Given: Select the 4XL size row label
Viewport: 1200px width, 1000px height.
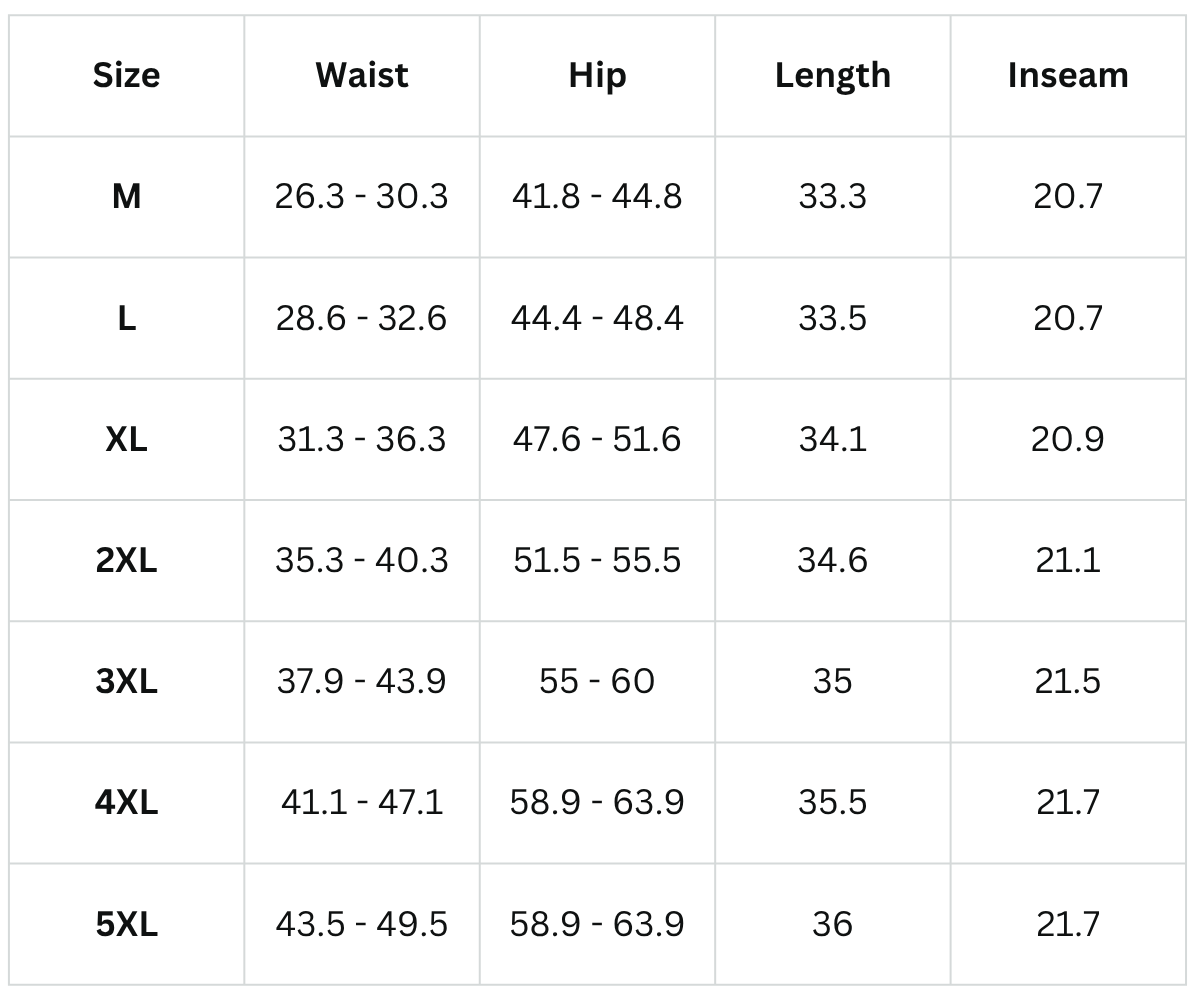Looking at the screenshot, I should pyautogui.click(x=126, y=802).
